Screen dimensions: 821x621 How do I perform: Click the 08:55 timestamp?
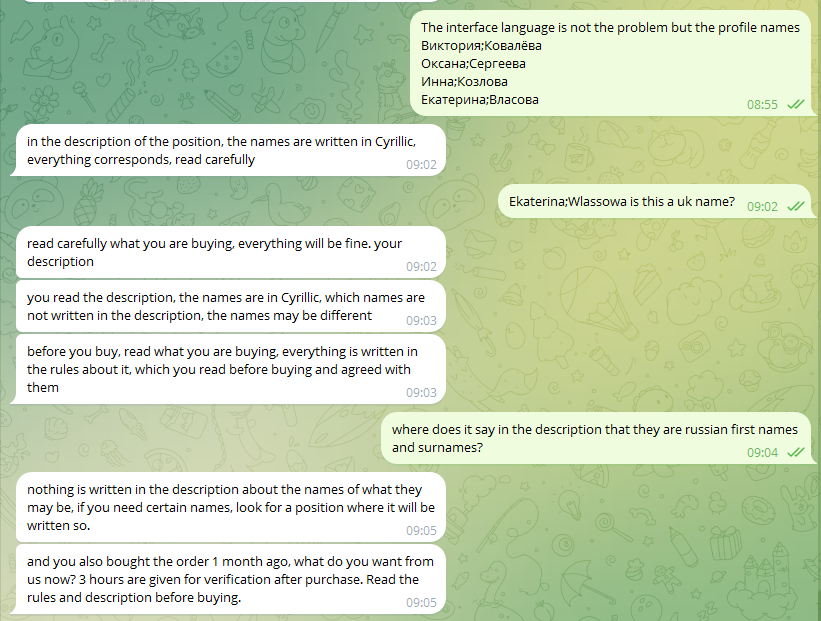[762, 104]
